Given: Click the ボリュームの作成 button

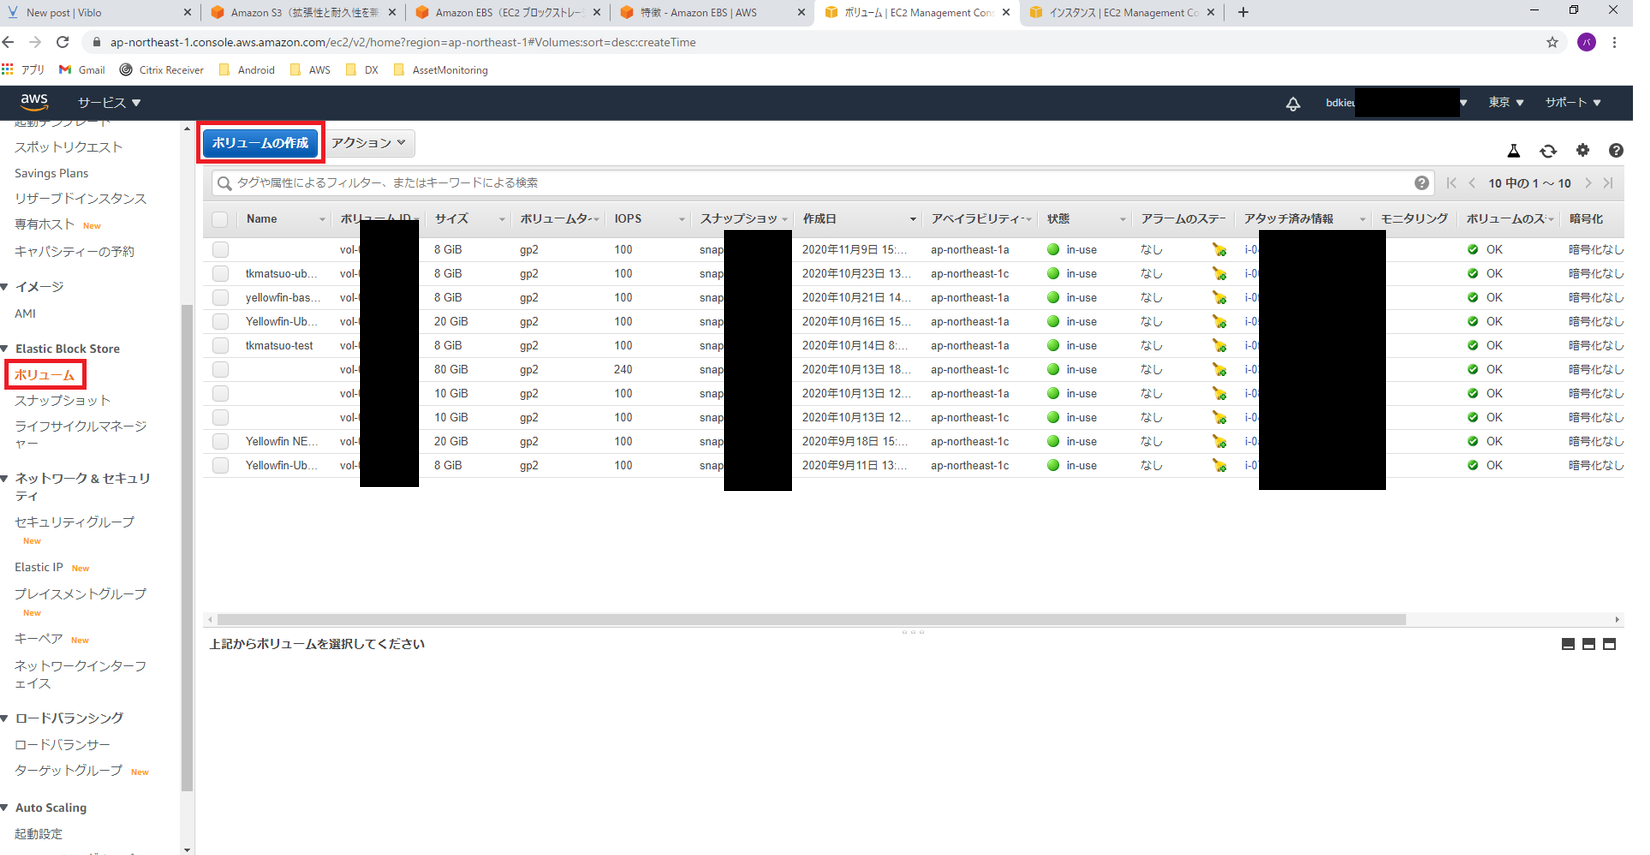Looking at the screenshot, I should pos(260,143).
